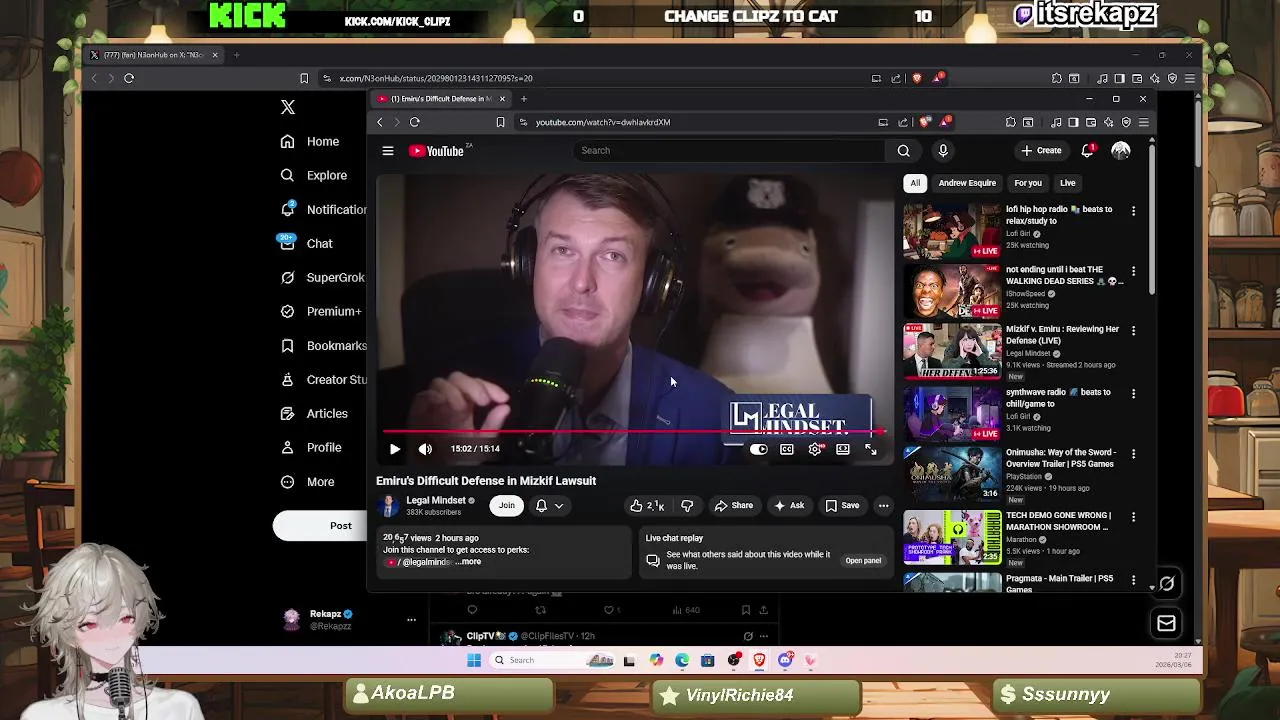Open Brave browser from taskbar
Image resolution: width=1280 pixels, height=720 pixels.
(x=760, y=660)
